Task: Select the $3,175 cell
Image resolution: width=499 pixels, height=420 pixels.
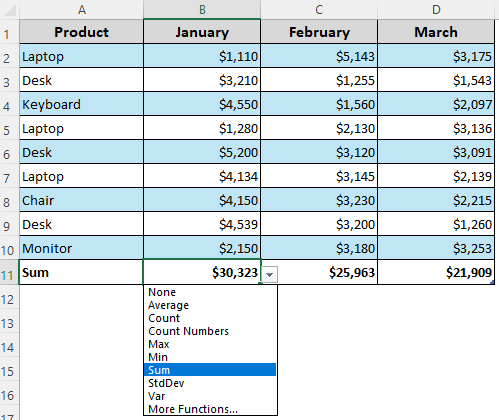Action: click(436, 56)
